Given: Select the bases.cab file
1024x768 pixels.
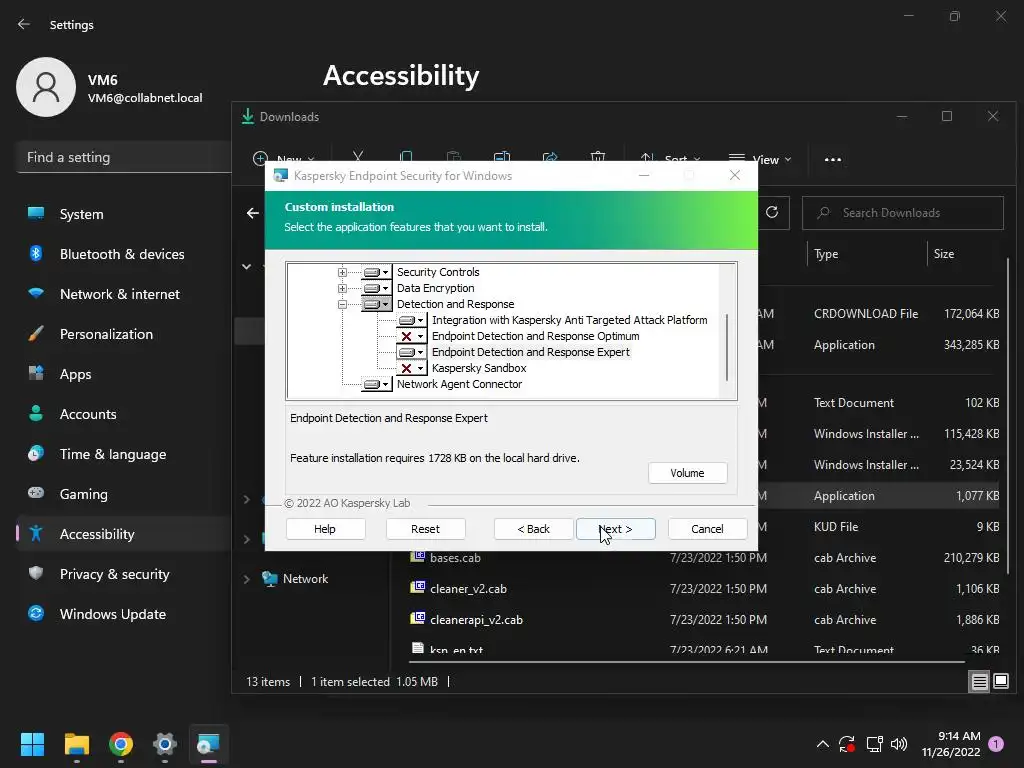Looking at the screenshot, I should tap(455, 558).
